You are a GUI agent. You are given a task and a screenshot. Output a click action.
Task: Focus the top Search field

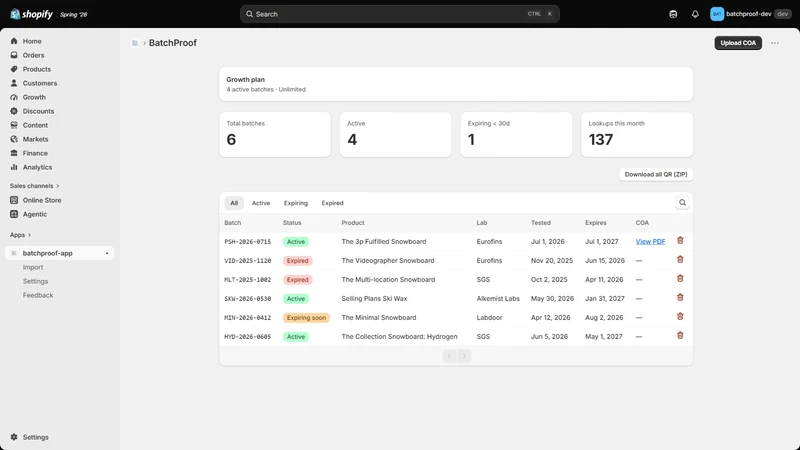(x=399, y=14)
